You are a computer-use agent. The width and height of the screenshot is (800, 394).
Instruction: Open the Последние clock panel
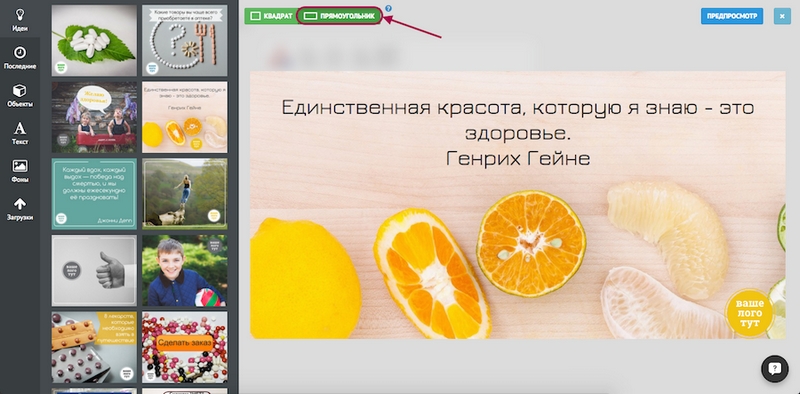point(19,58)
